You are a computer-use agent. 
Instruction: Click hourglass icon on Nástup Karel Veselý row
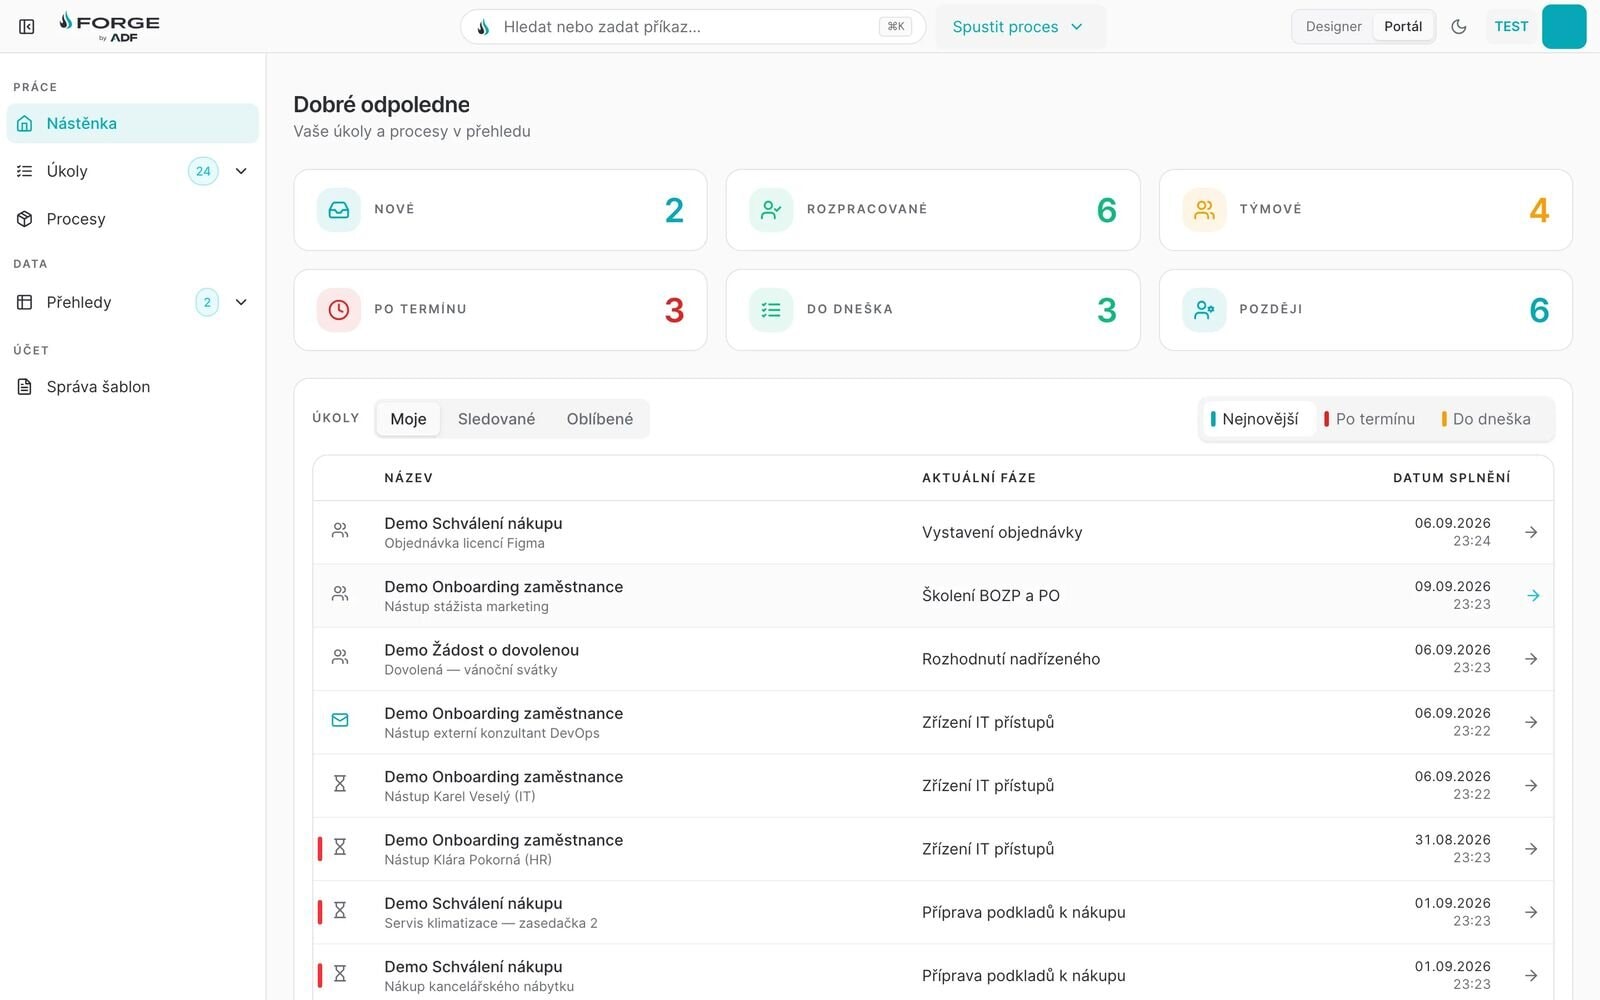pos(340,784)
